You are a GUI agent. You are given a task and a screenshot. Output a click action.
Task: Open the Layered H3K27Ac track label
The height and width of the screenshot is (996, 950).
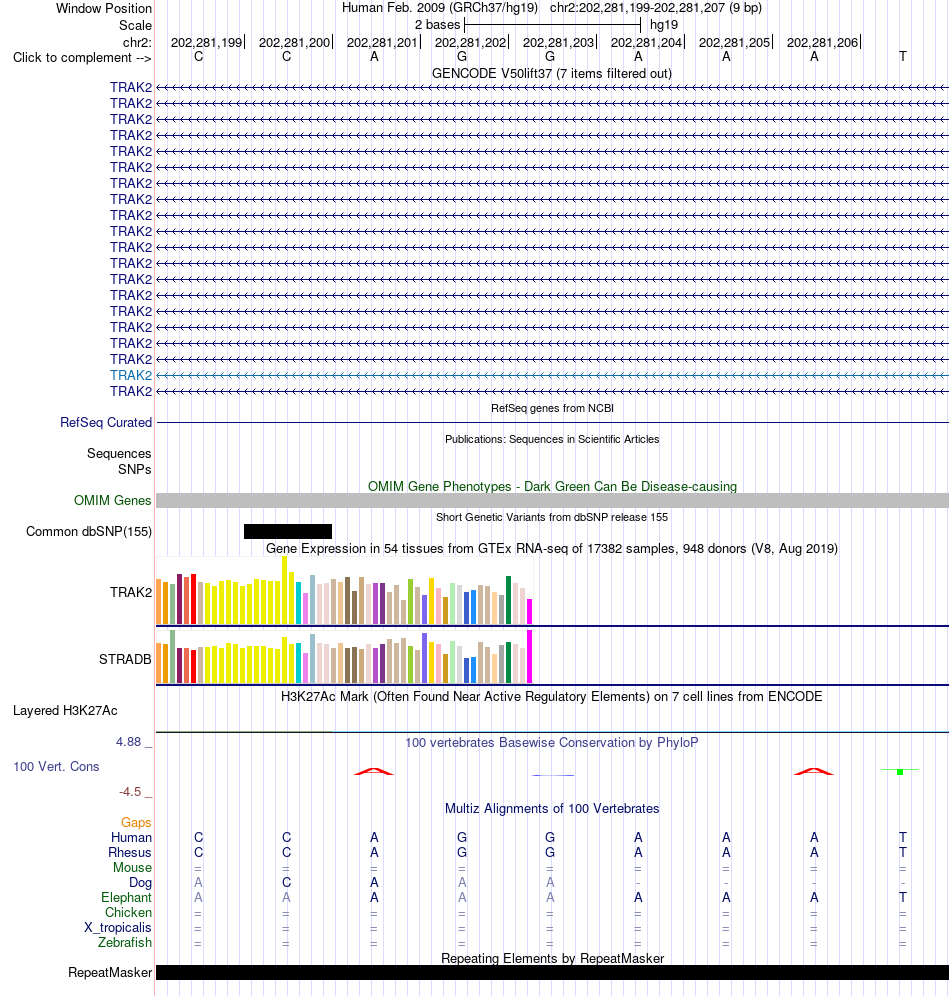tap(65, 711)
